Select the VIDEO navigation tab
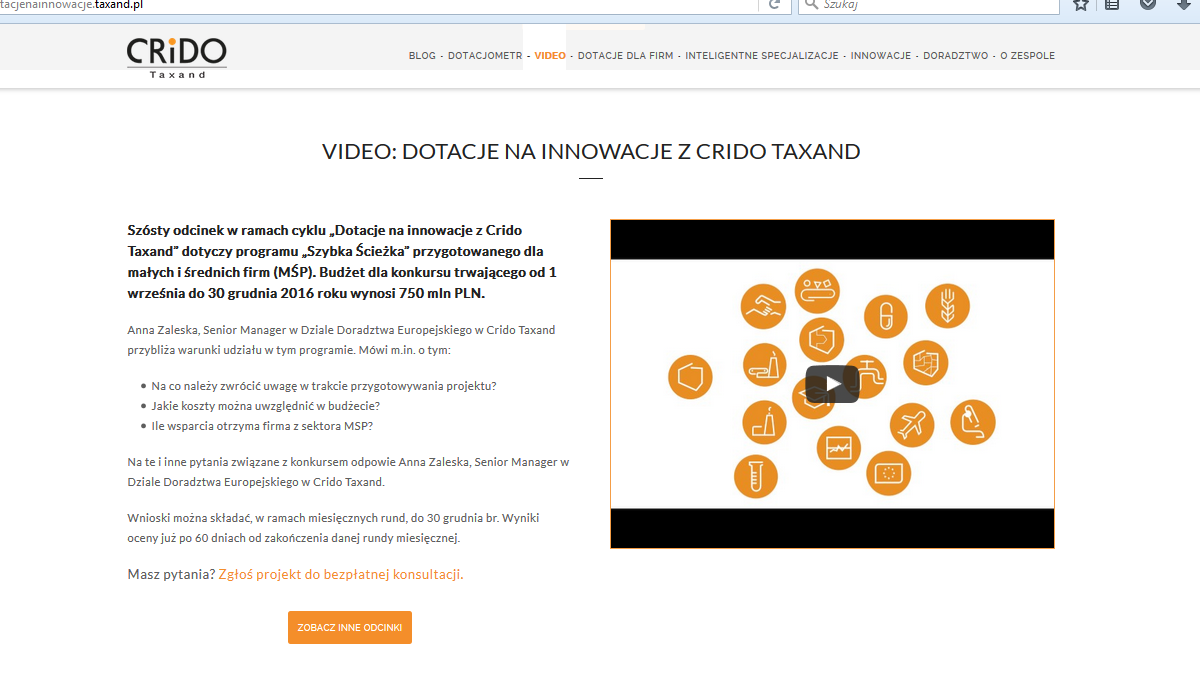This screenshot has height=675, width=1200. (x=550, y=56)
